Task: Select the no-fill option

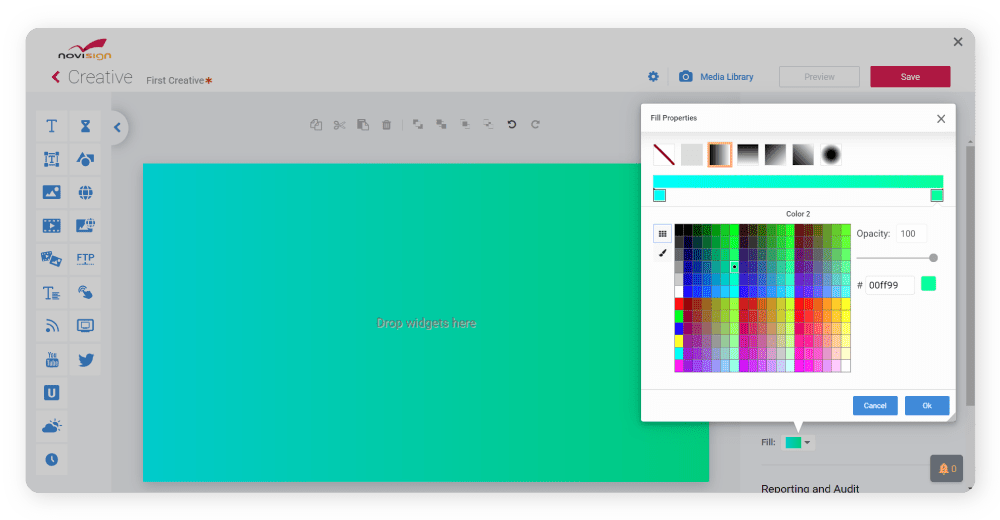Action: pyautogui.click(x=664, y=155)
